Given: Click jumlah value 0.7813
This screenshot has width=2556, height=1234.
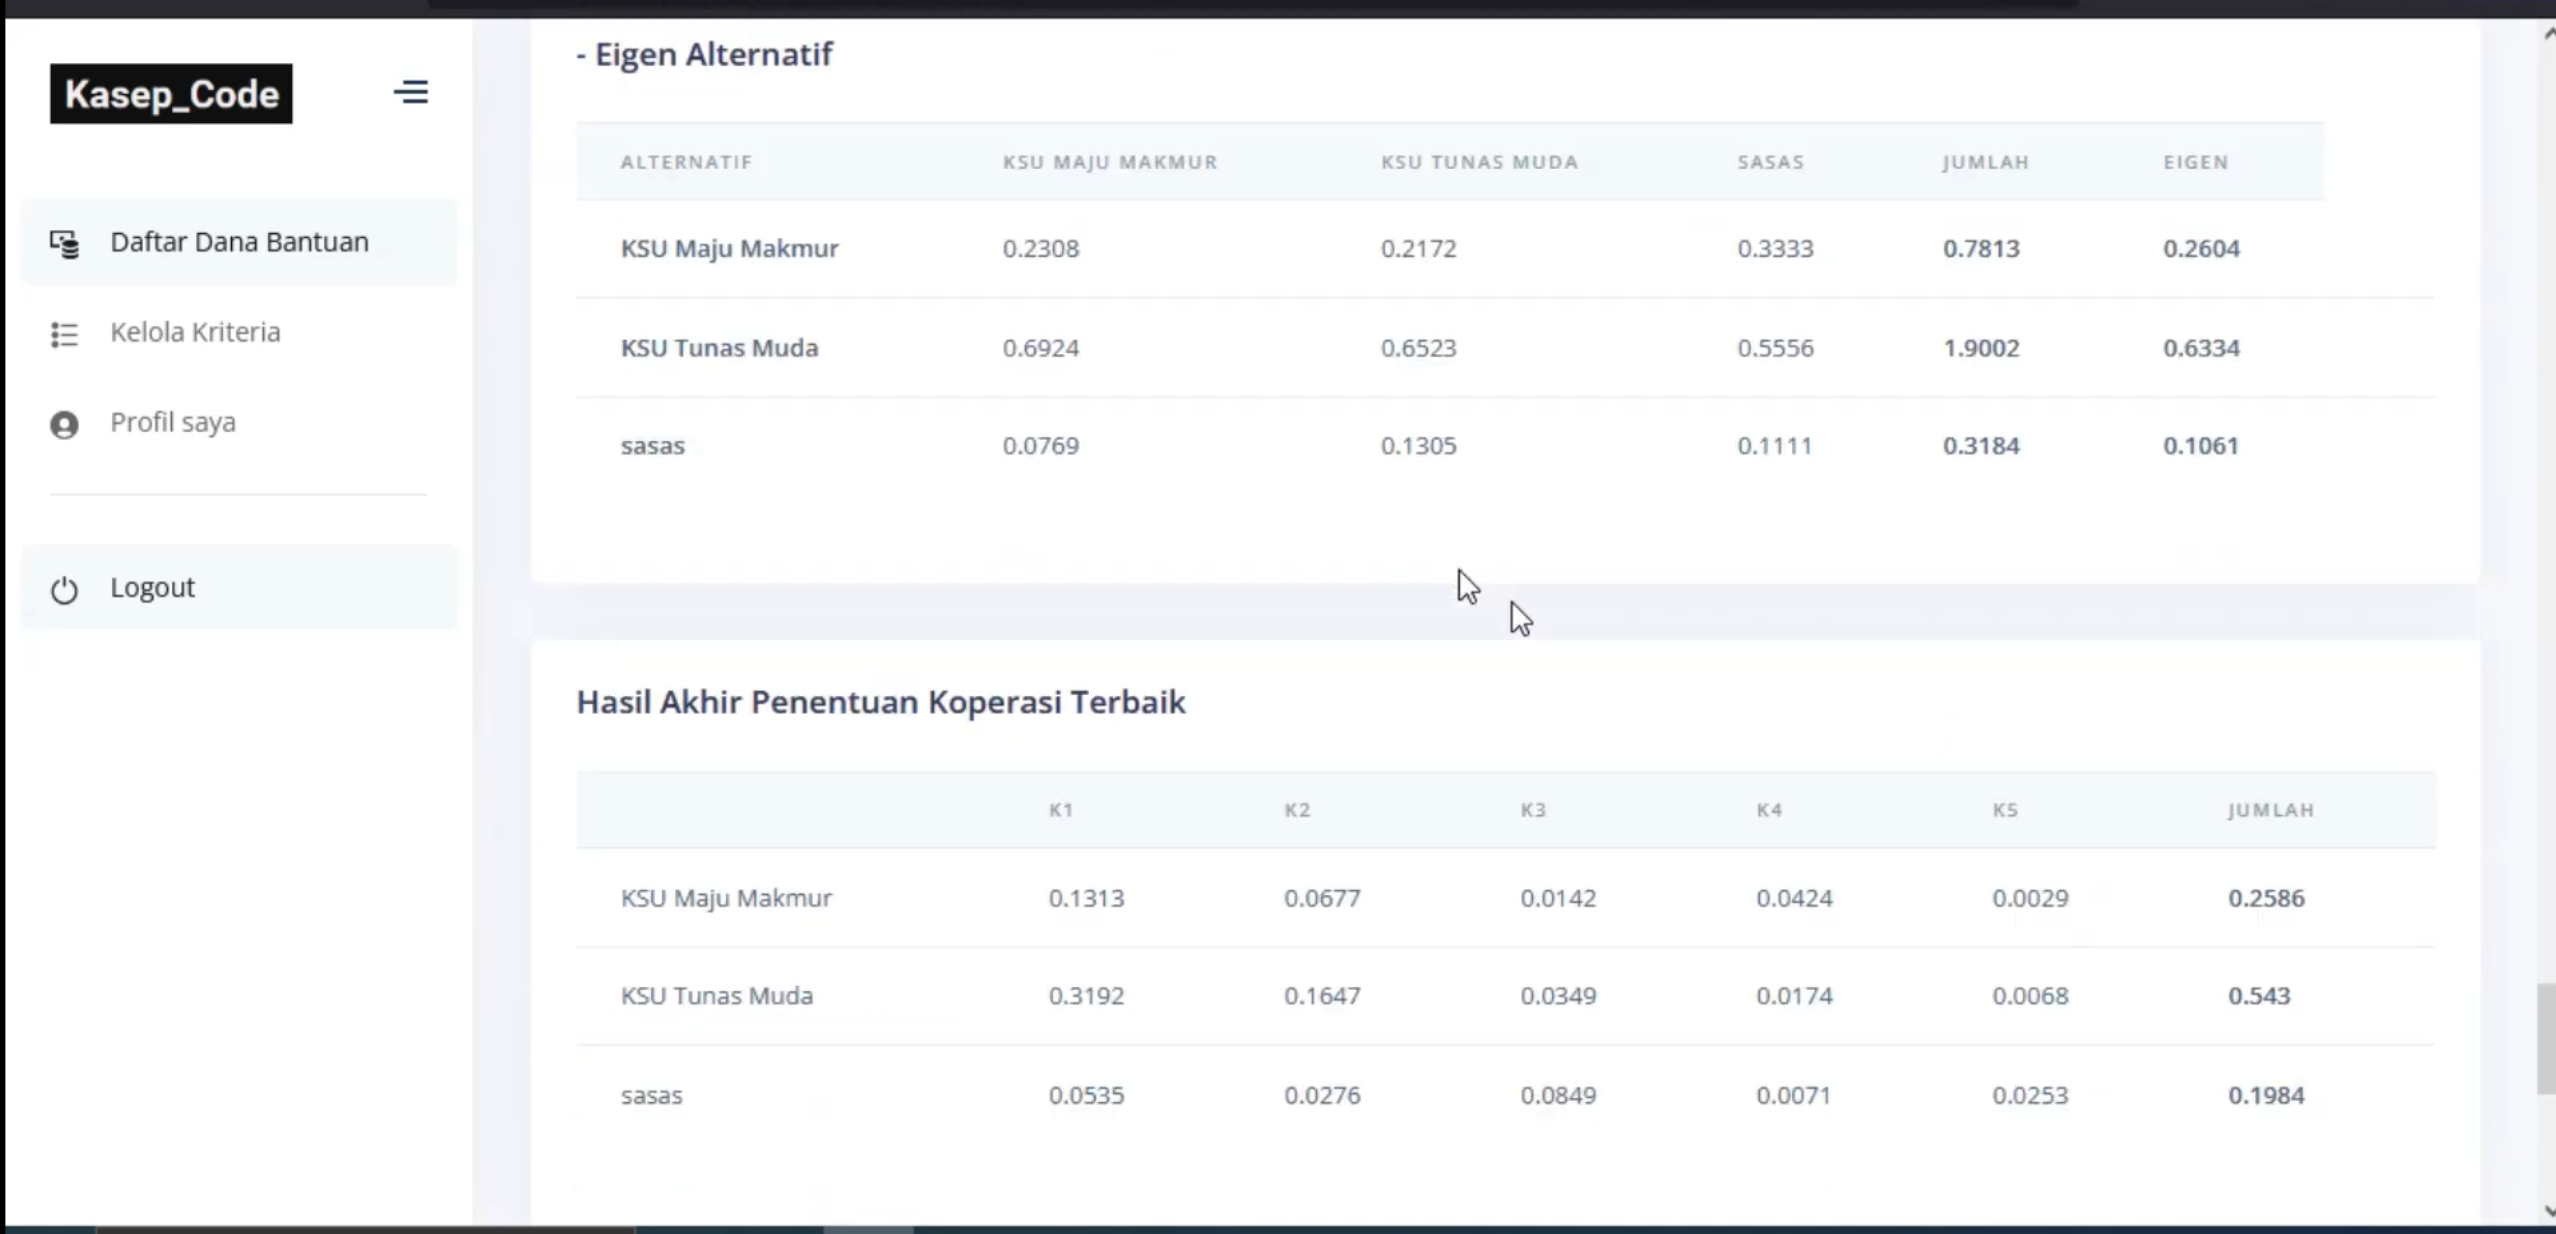Looking at the screenshot, I should coord(1981,248).
